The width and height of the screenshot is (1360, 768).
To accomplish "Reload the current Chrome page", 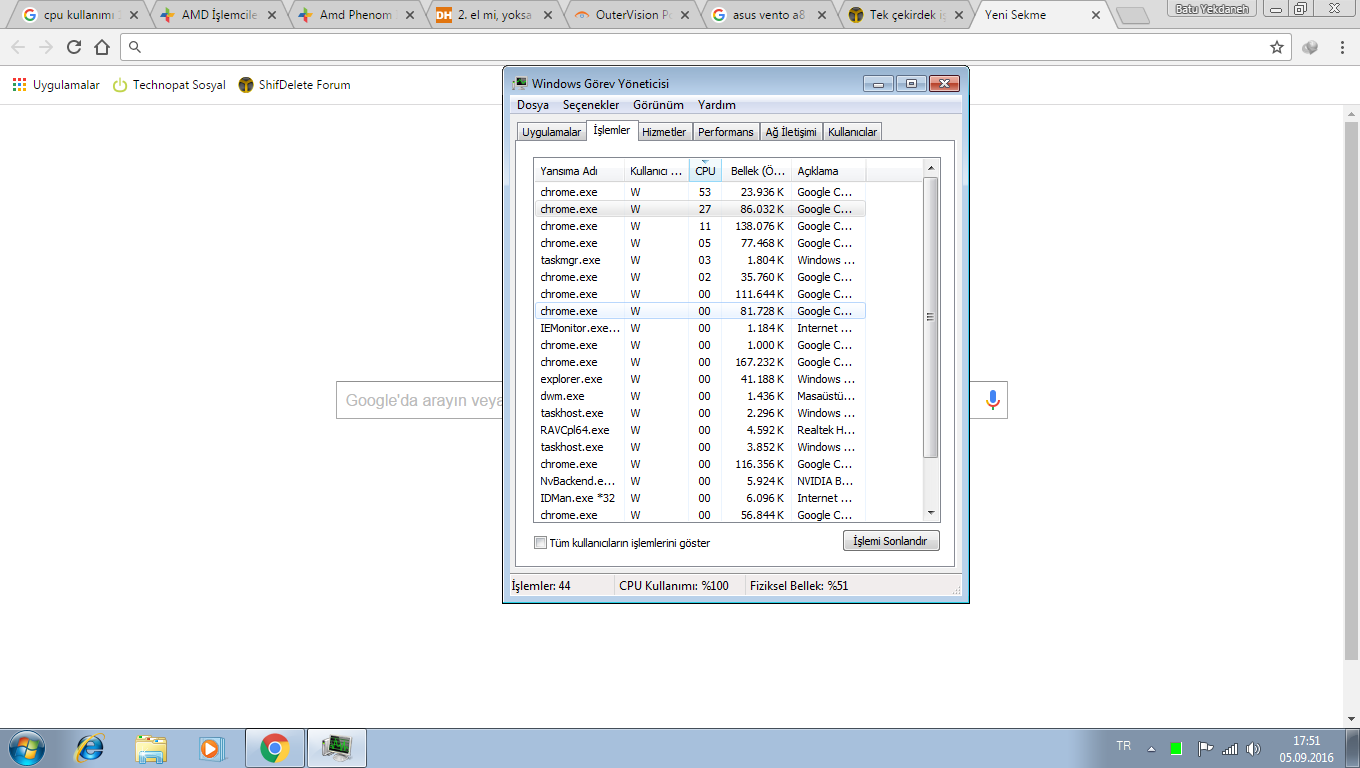I will (x=74, y=47).
